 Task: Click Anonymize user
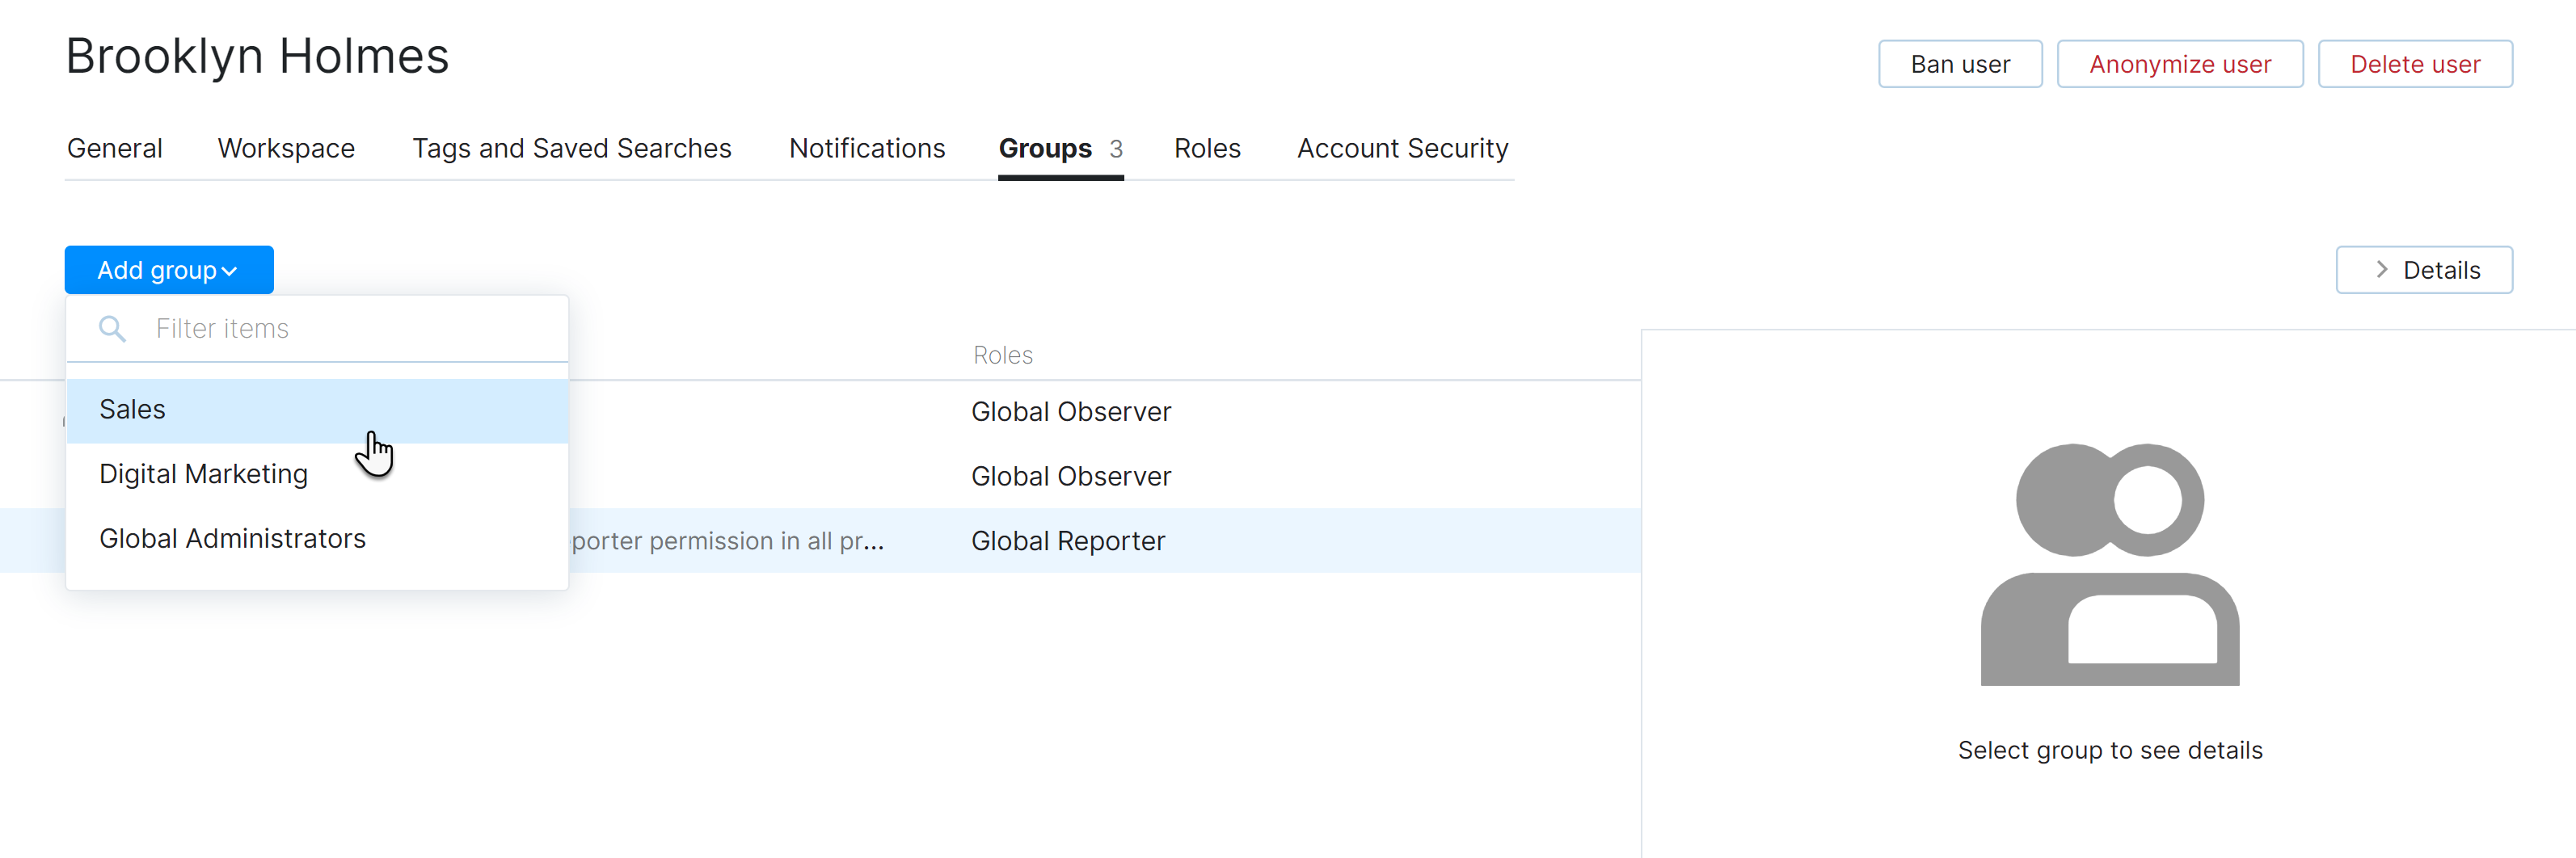coord(2180,63)
